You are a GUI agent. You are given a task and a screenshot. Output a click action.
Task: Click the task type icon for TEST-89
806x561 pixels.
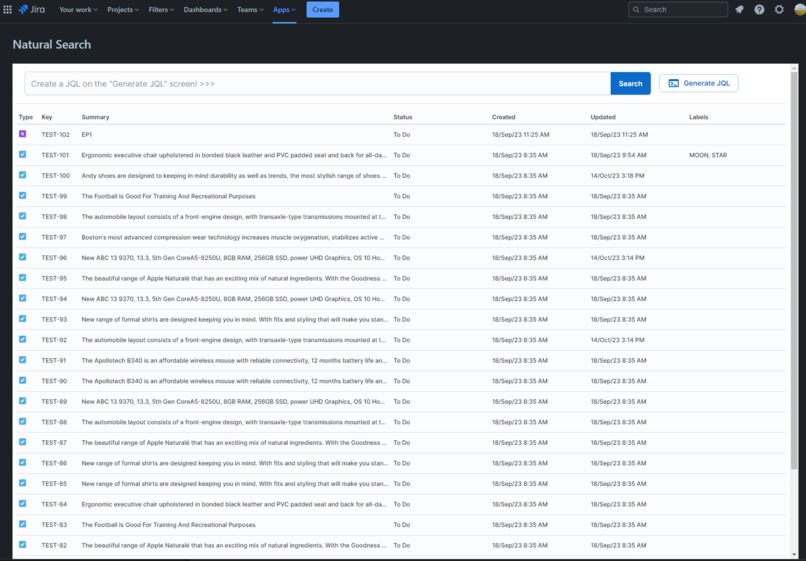tap(23, 401)
